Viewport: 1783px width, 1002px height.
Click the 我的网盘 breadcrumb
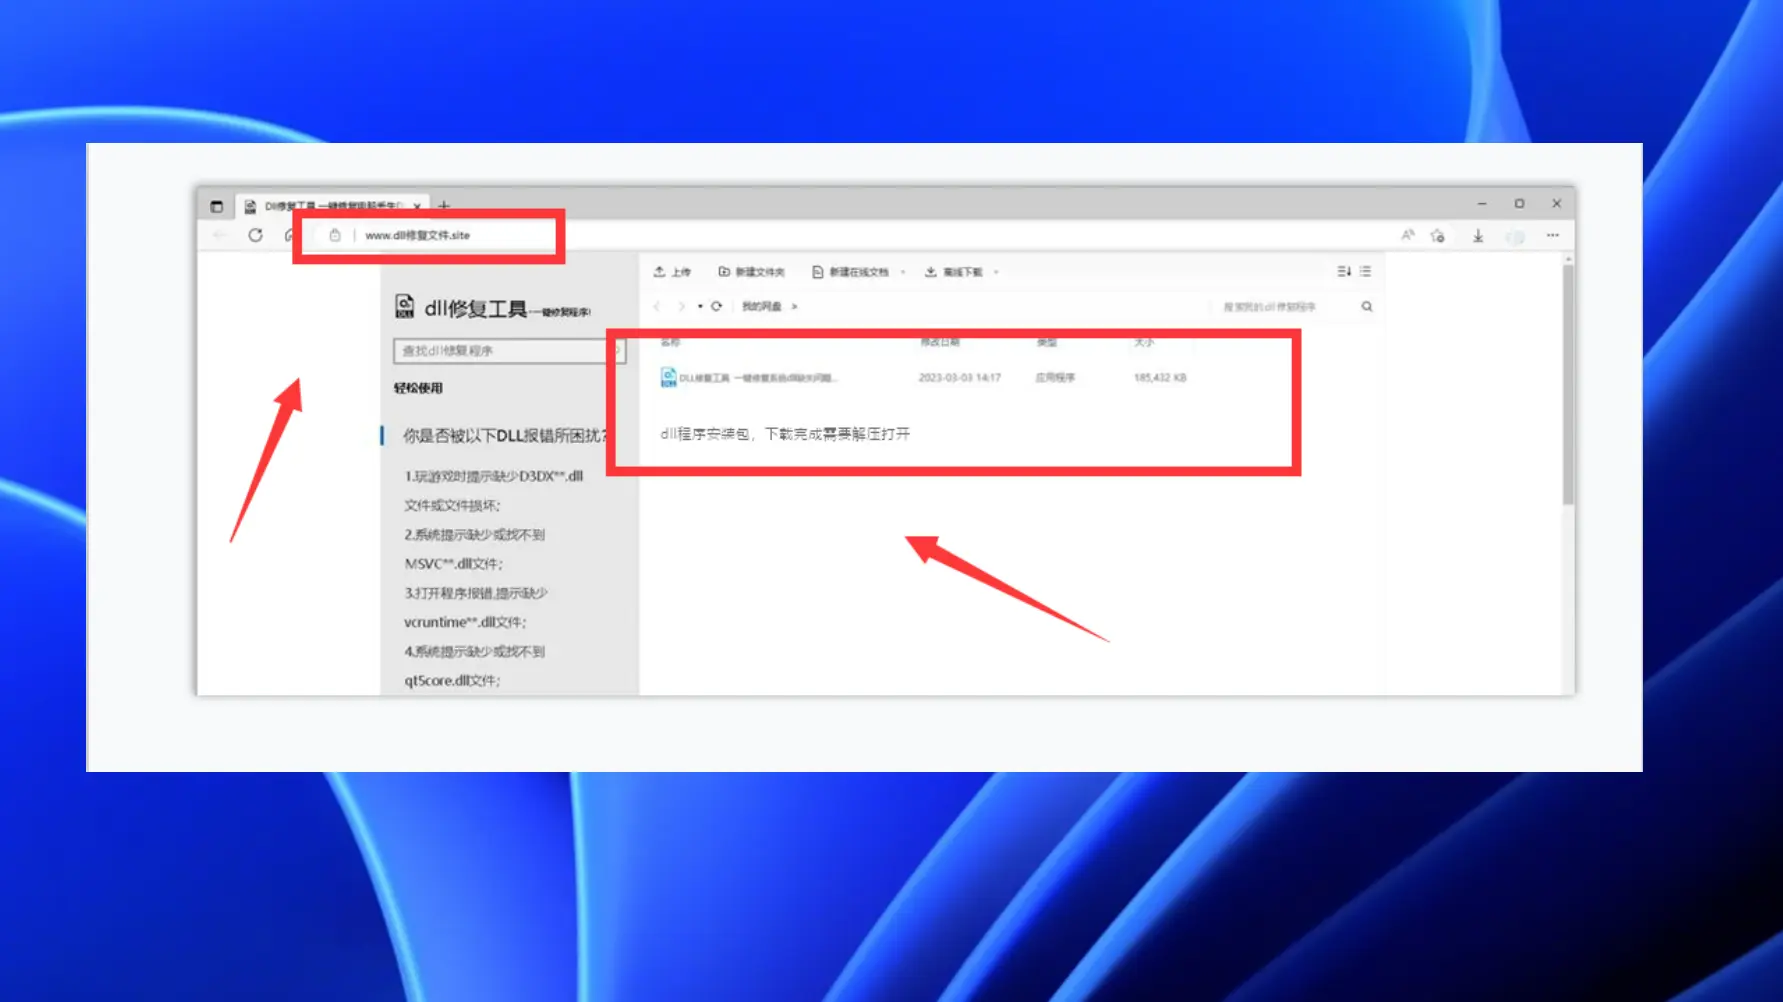[x=762, y=307]
